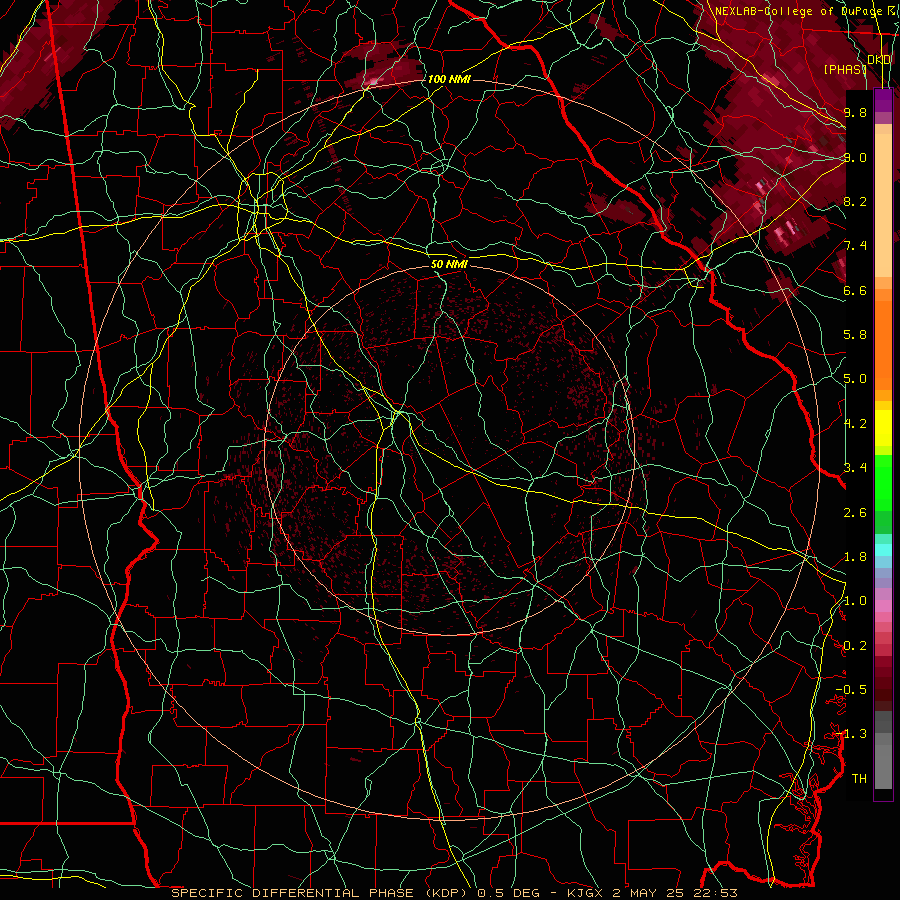Select the 8.2 legend value
The height and width of the screenshot is (900, 900).
pos(855,201)
